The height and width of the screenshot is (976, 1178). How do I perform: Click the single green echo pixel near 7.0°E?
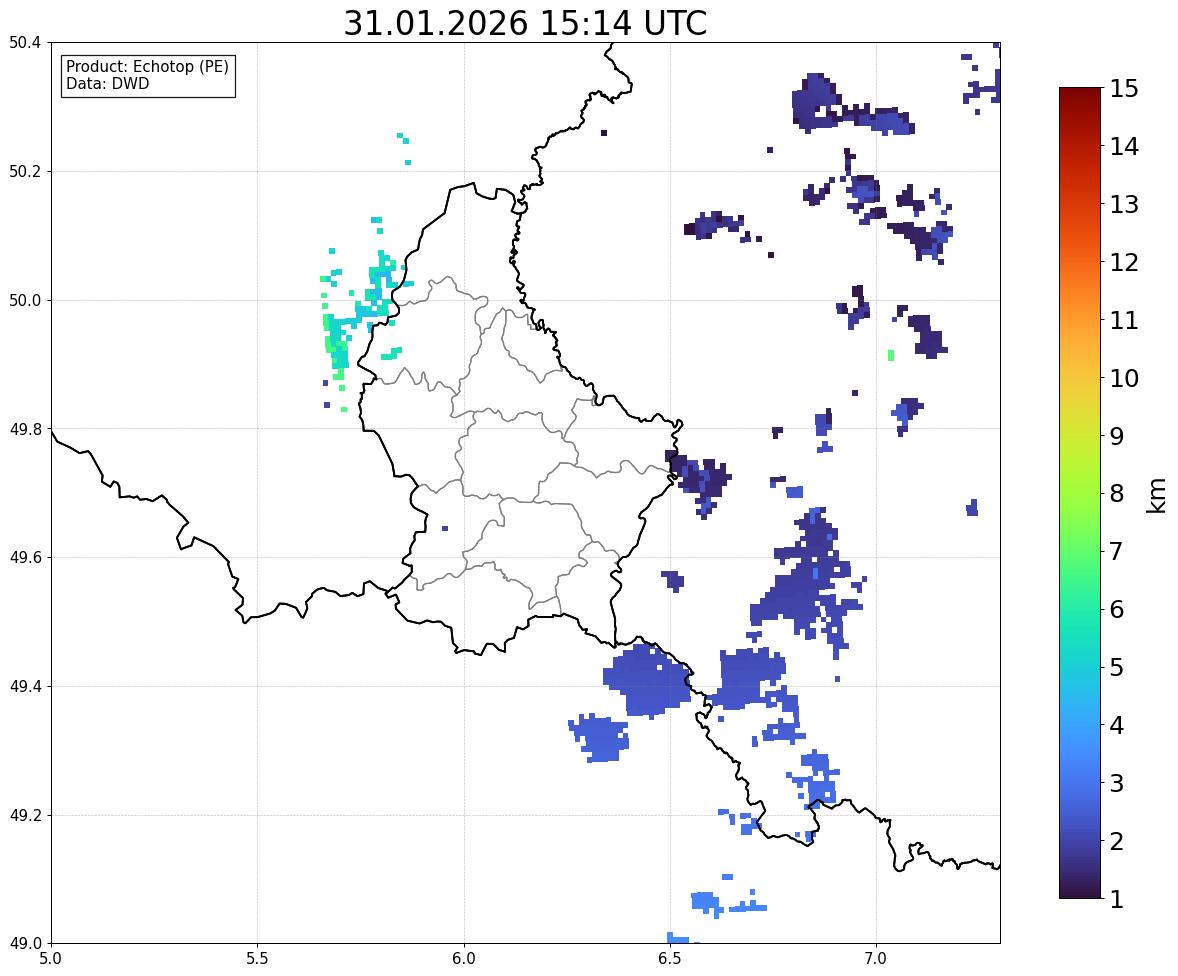point(891,355)
